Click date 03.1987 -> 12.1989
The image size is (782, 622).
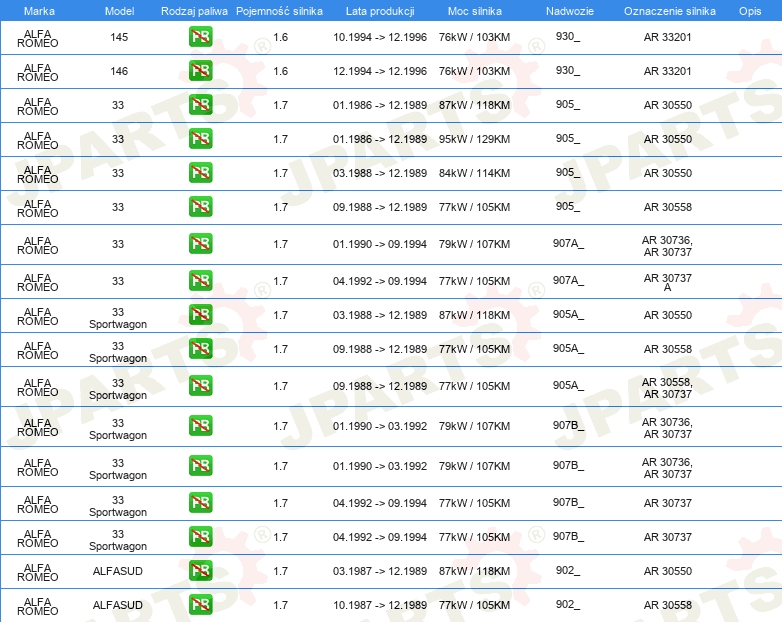click(x=380, y=571)
